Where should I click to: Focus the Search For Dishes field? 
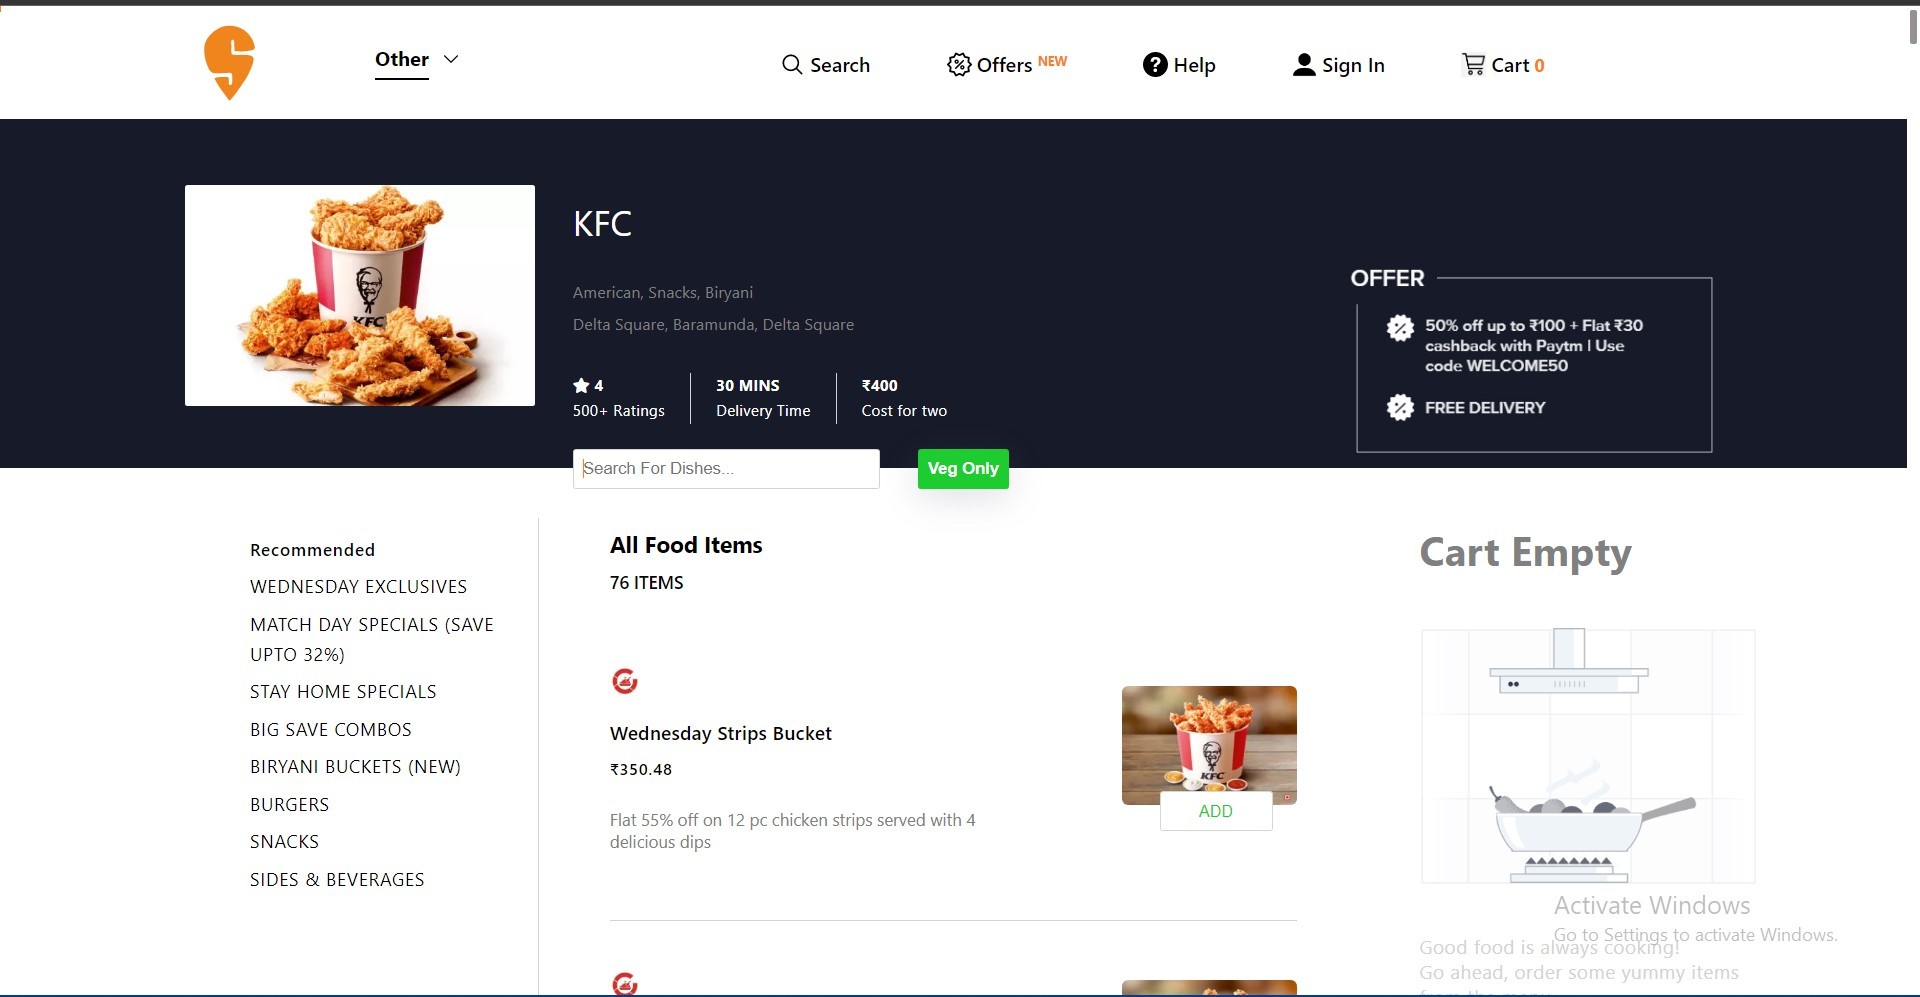point(726,468)
